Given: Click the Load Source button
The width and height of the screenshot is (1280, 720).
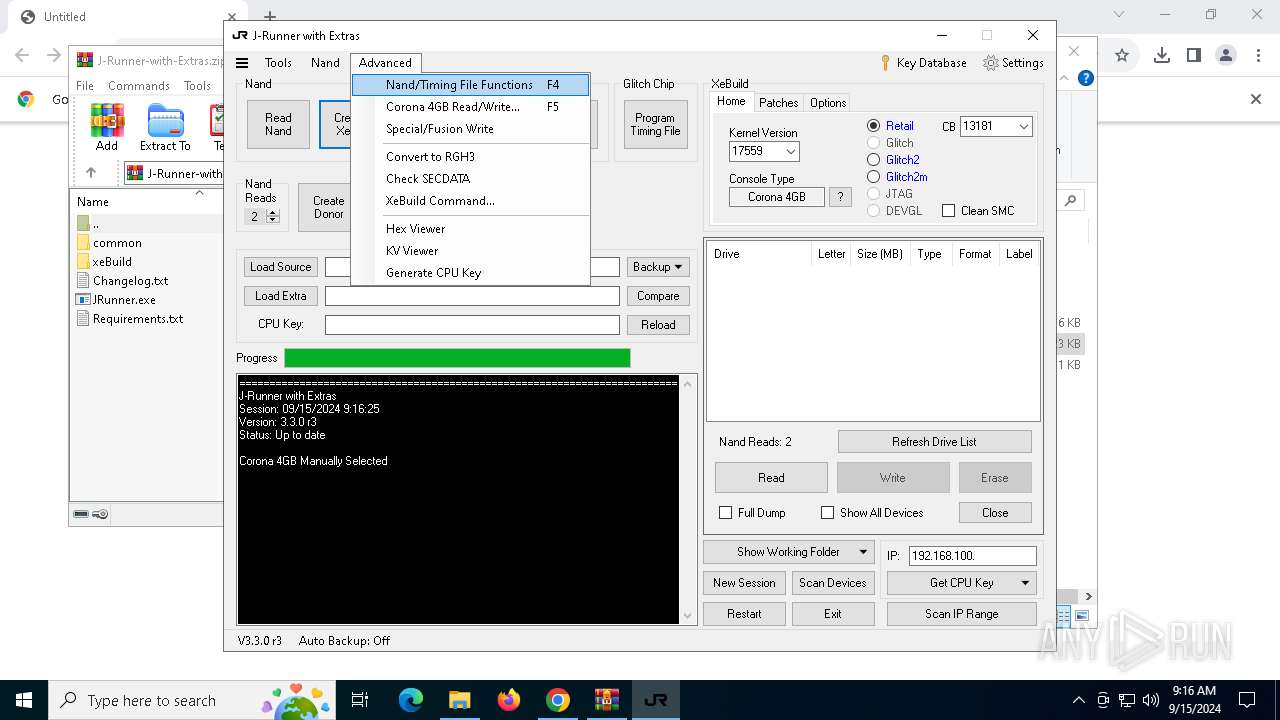Looking at the screenshot, I should click(x=281, y=267).
